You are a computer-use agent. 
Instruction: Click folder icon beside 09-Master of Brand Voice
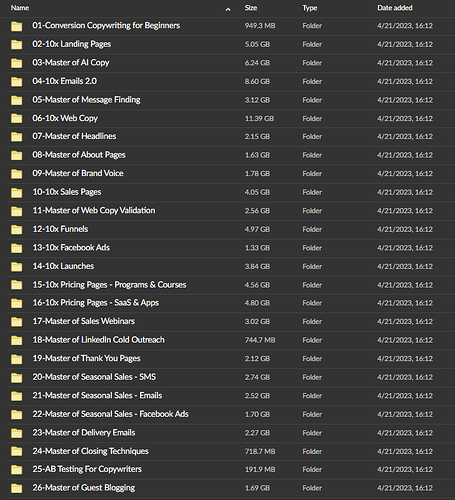17,174
